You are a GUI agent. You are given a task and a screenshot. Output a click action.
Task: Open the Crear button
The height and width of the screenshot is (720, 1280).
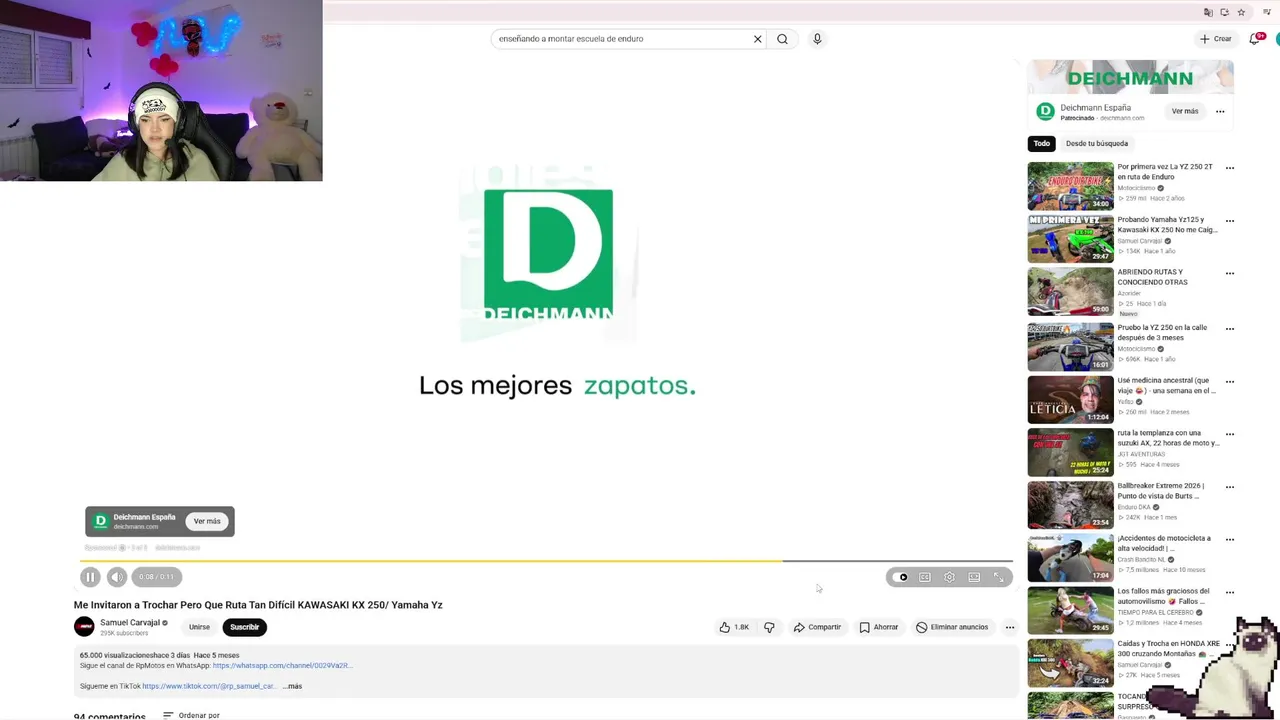tap(1216, 39)
